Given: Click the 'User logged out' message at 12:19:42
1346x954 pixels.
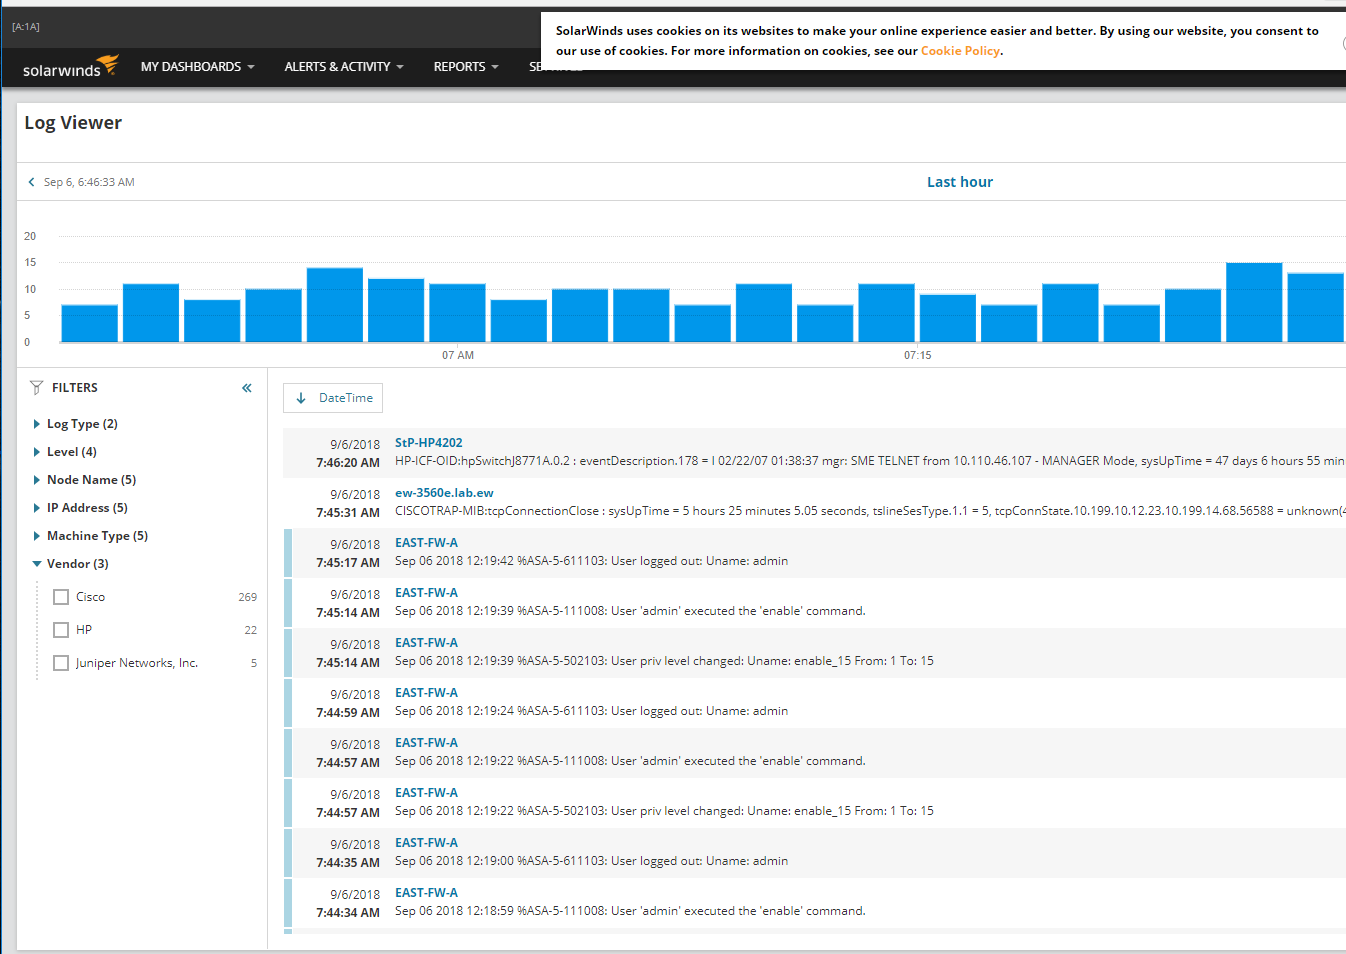Looking at the screenshot, I should pos(591,561).
